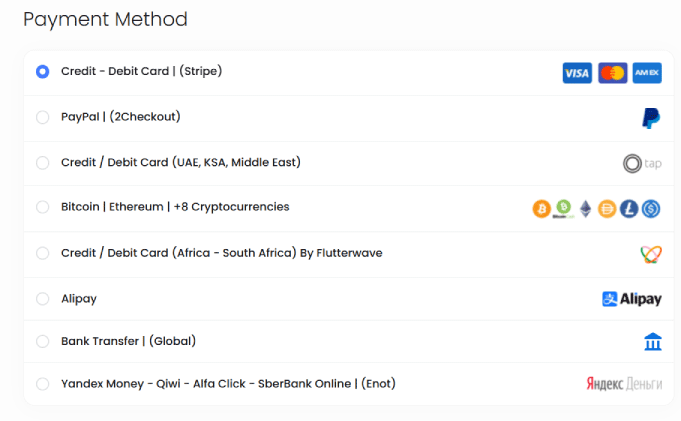
Task: Choose the Bitcoin | Ethereum cryptocurrencies radio option
Action: (x=42, y=207)
